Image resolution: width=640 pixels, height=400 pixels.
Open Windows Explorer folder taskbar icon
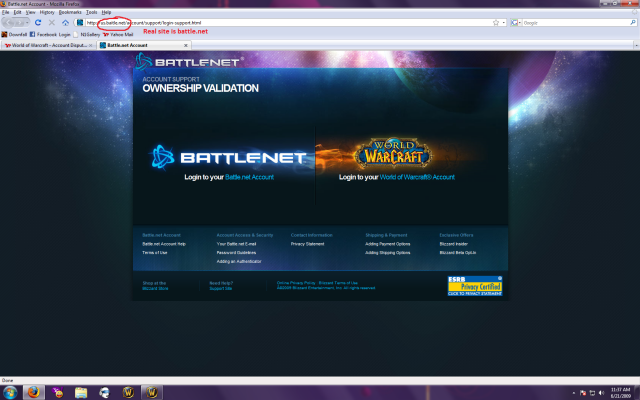(x=81, y=393)
